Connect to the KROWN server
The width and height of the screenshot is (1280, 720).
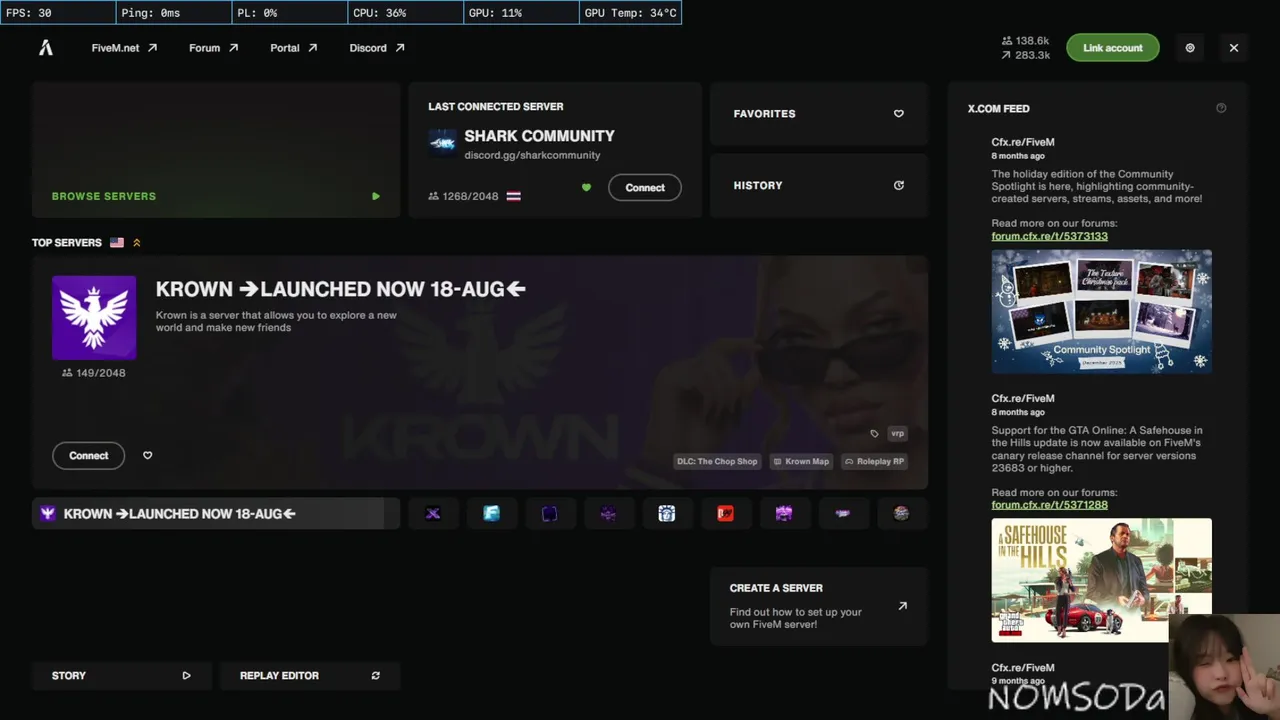pyautogui.click(x=89, y=456)
